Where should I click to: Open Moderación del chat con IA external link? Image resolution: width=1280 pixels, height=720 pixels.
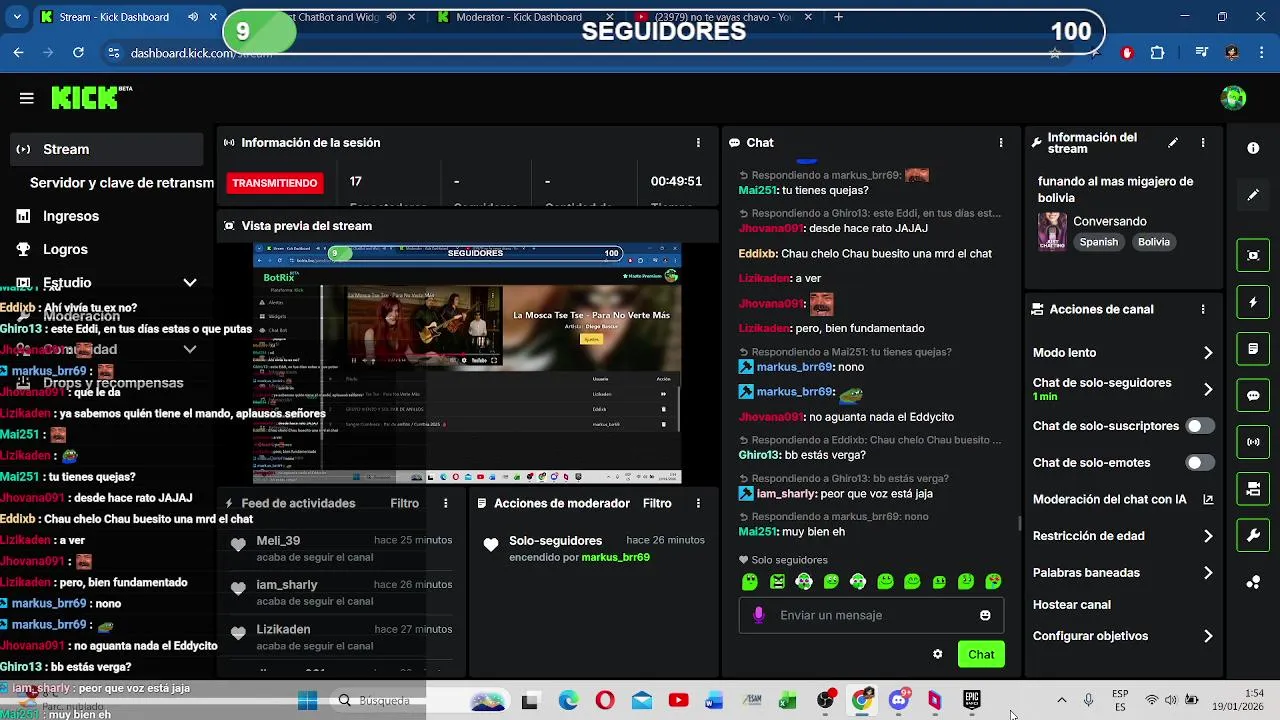click(1208, 499)
